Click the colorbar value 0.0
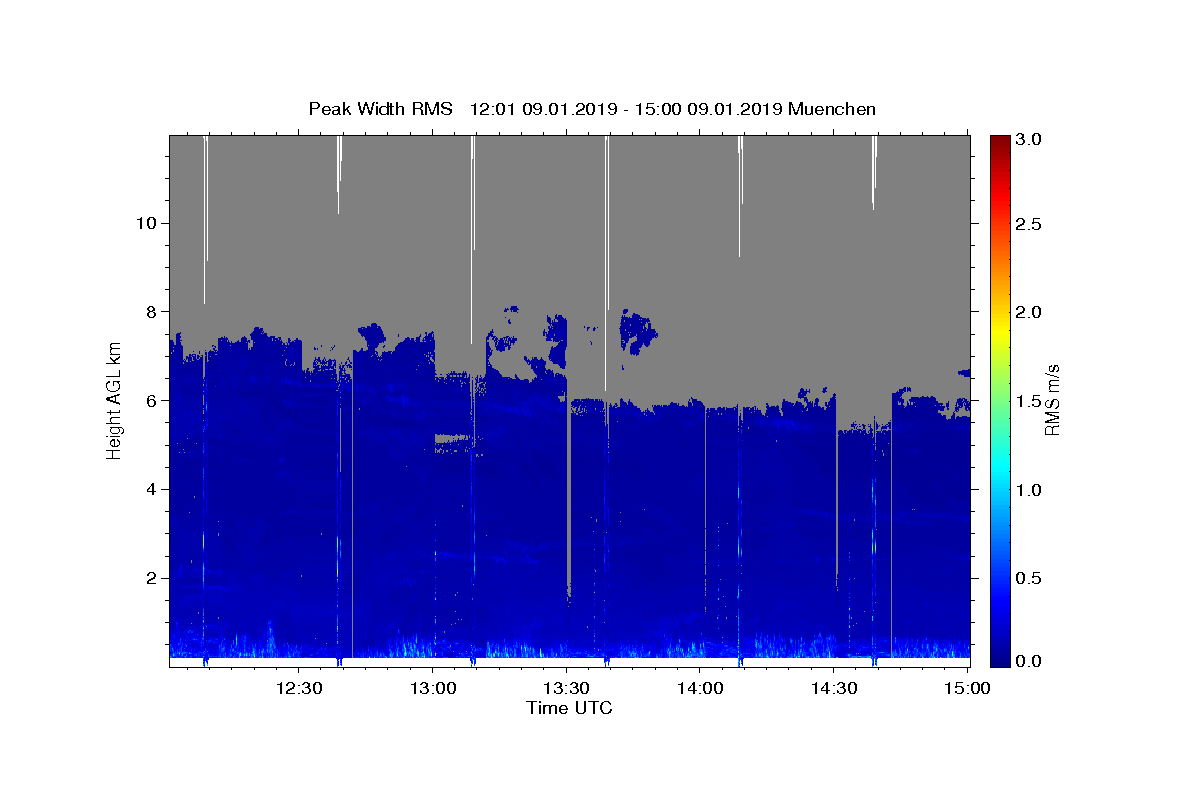The height and width of the screenshot is (800, 1200). coord(1030,661)
